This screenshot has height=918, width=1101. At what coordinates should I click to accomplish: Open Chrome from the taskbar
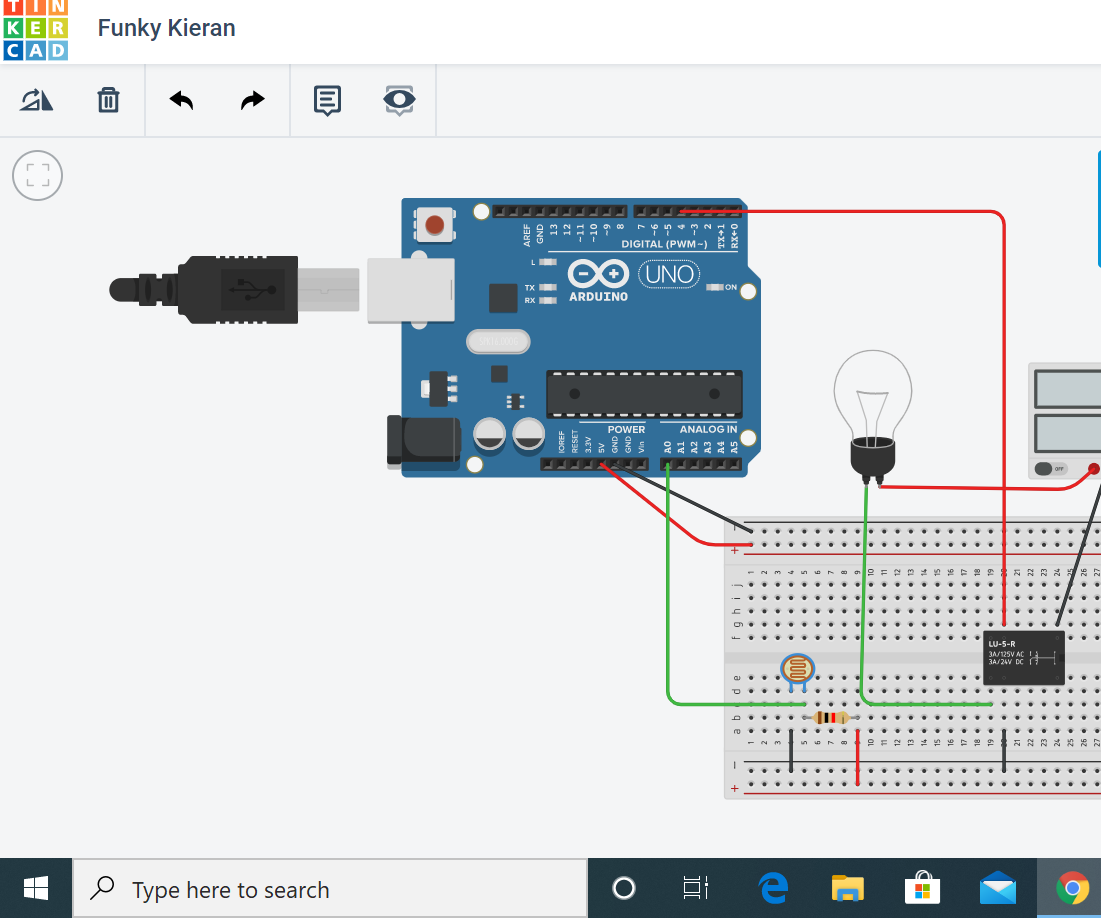[1072, 887]
